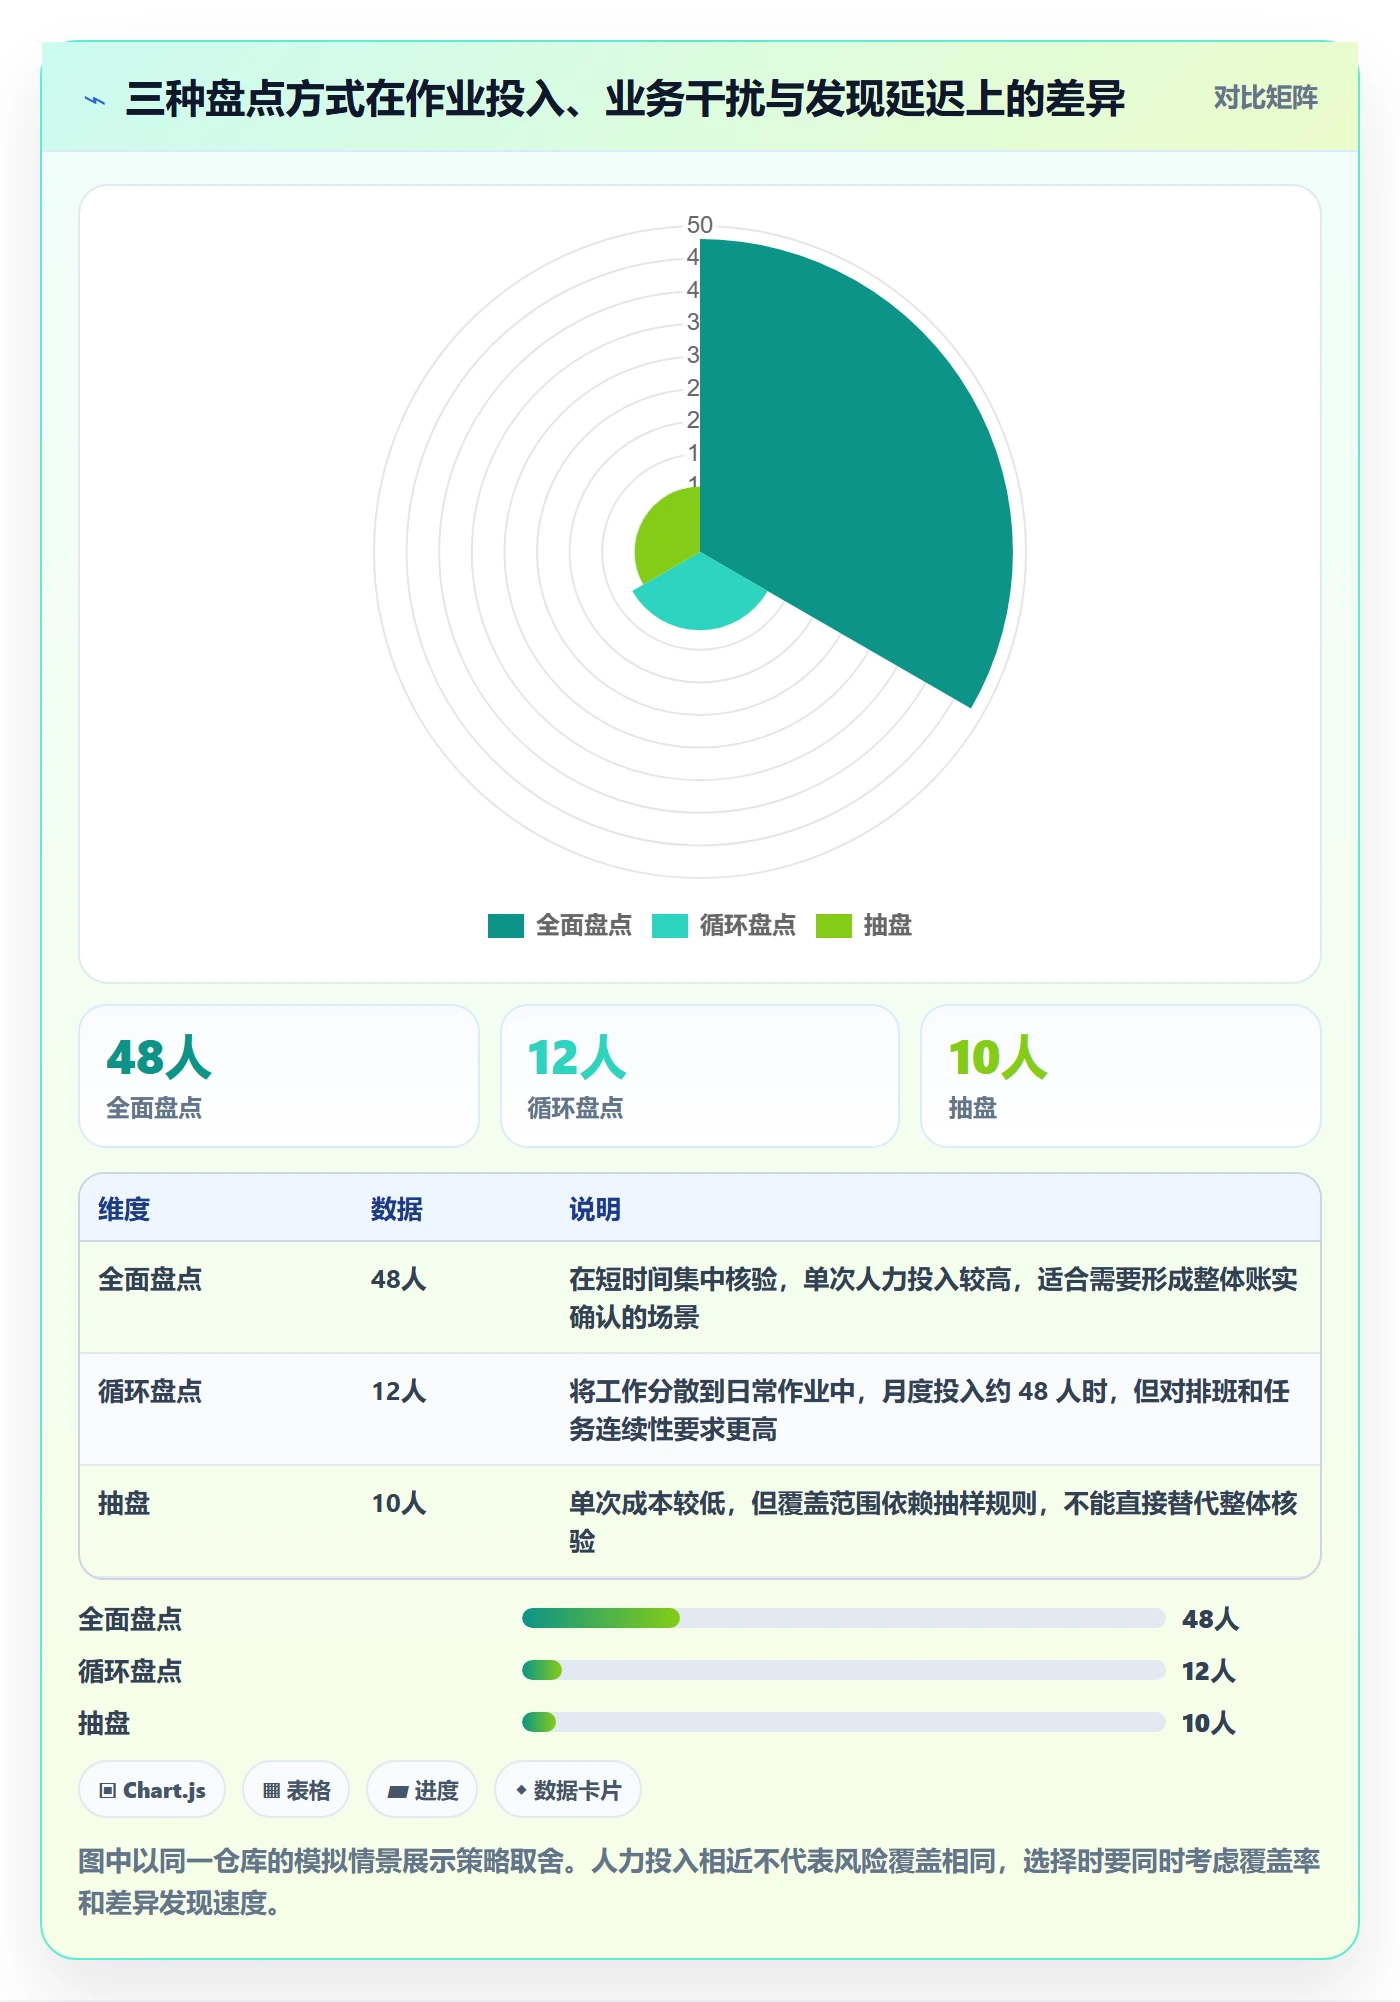The height and width of the screenshot is (2002, 1400).
Task: Click the 12人 cell in table
Action: [x=399, y=1391]
